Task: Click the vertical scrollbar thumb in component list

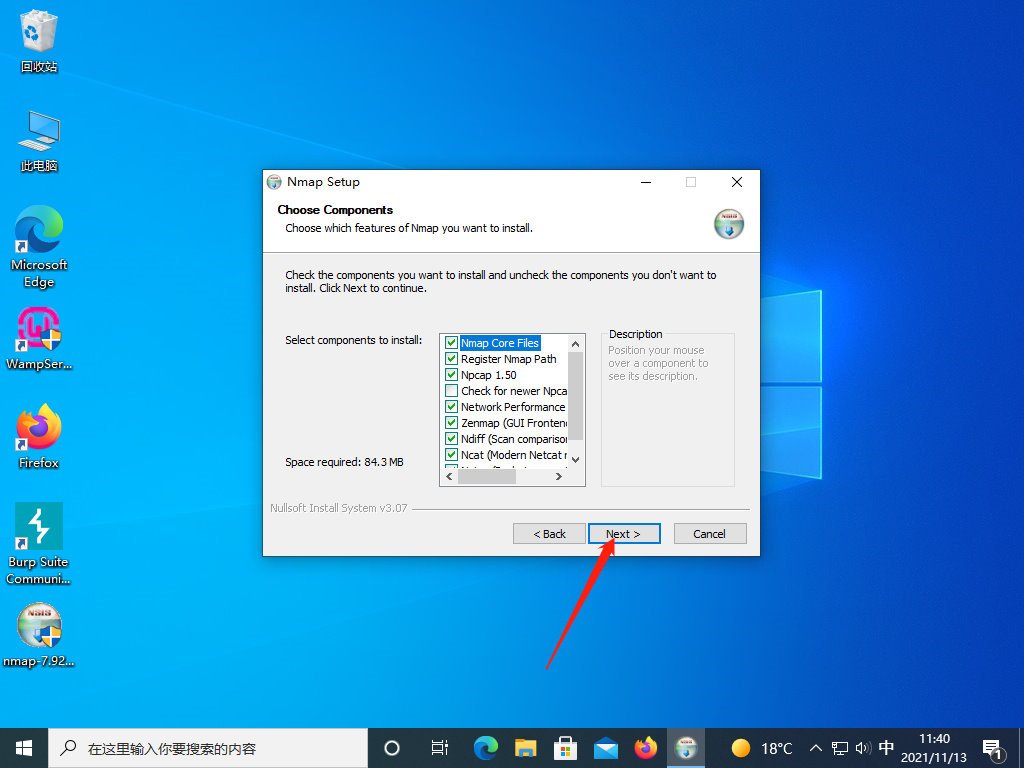Action: click(575, 396)
